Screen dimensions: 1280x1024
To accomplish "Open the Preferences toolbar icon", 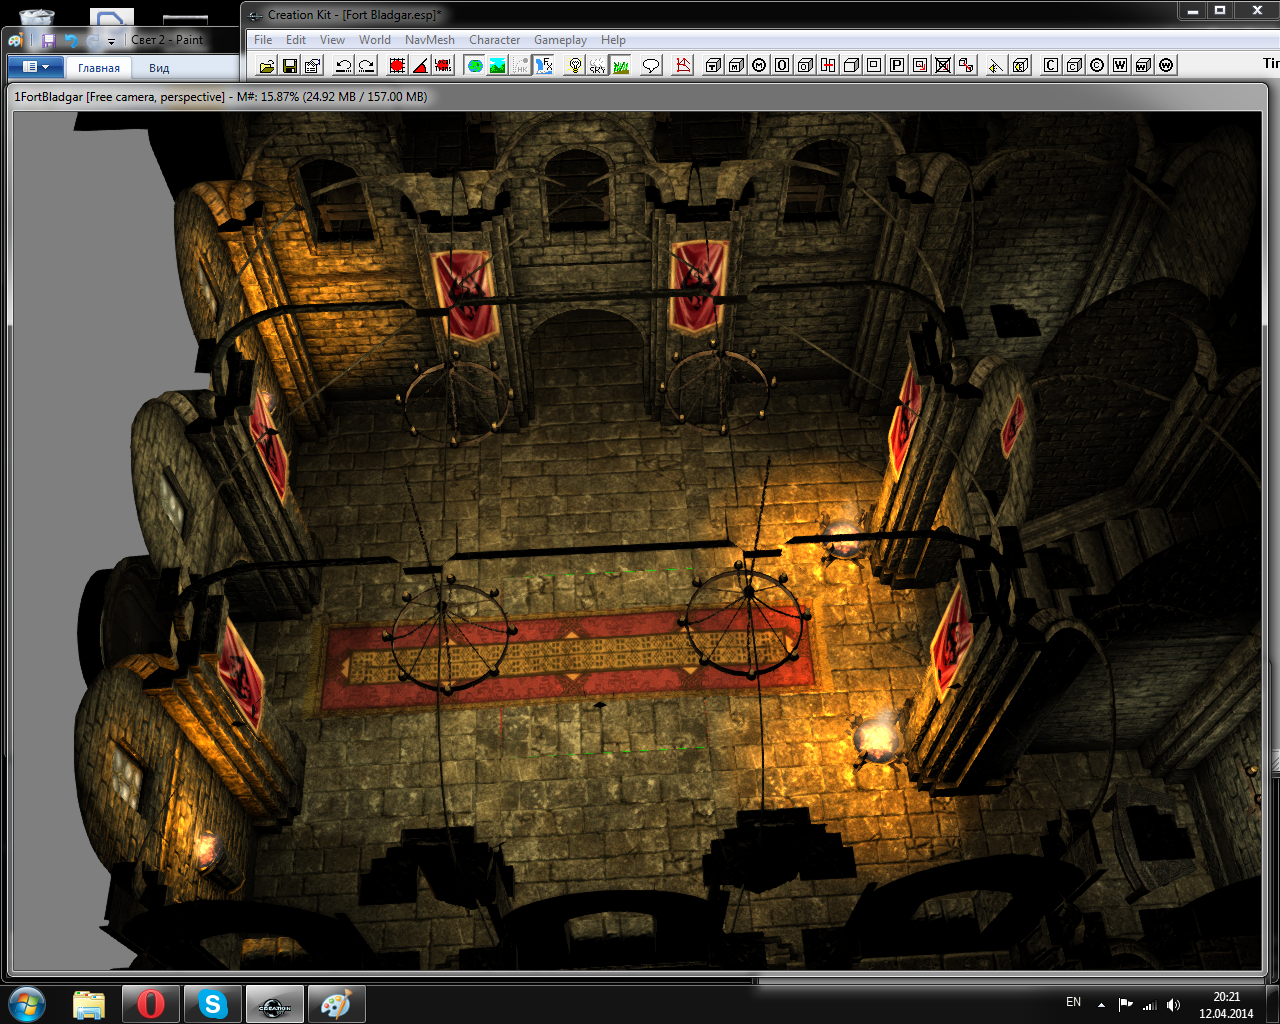I will tap(312, 65).
